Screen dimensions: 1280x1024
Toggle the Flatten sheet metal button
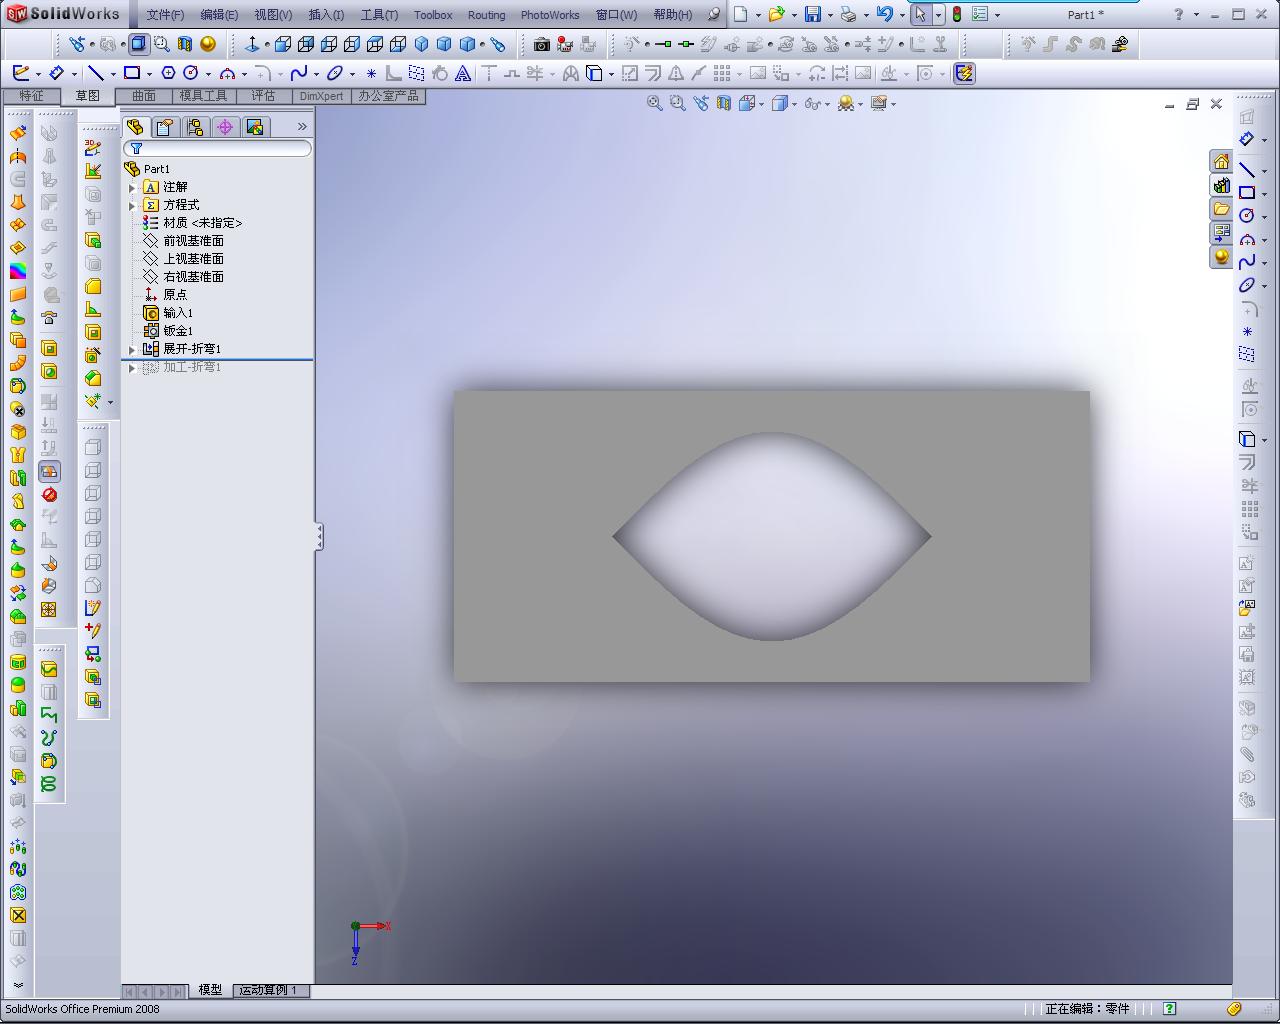pyautogui.click(x=49, y=471)
